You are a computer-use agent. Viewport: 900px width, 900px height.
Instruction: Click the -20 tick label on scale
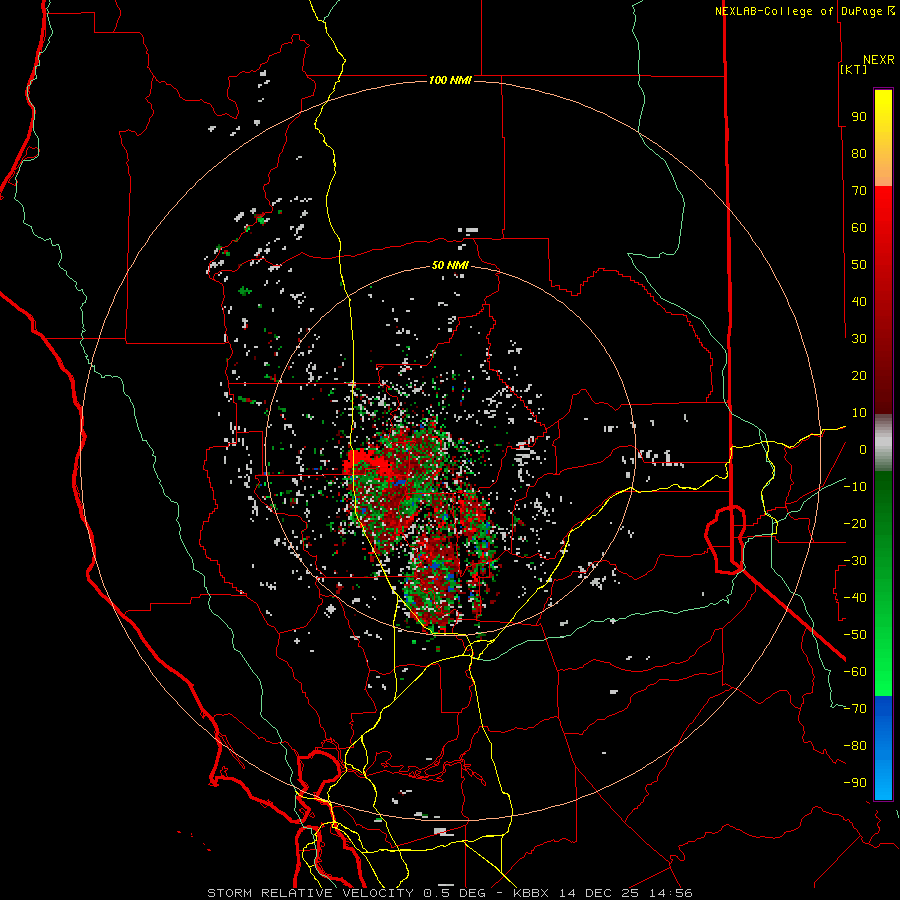(x=855, y=523)
